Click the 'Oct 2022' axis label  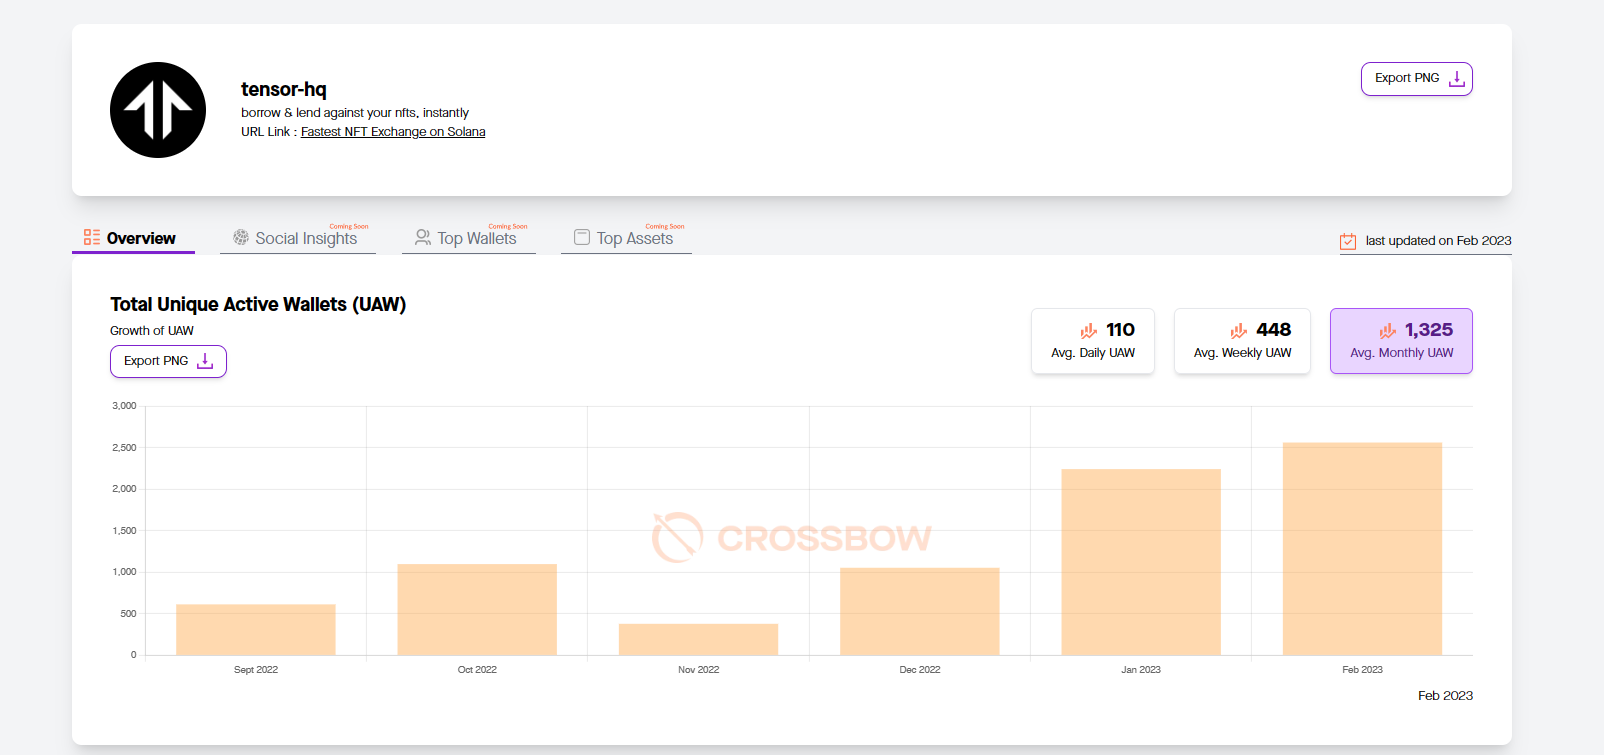click(x=477, y=670)
